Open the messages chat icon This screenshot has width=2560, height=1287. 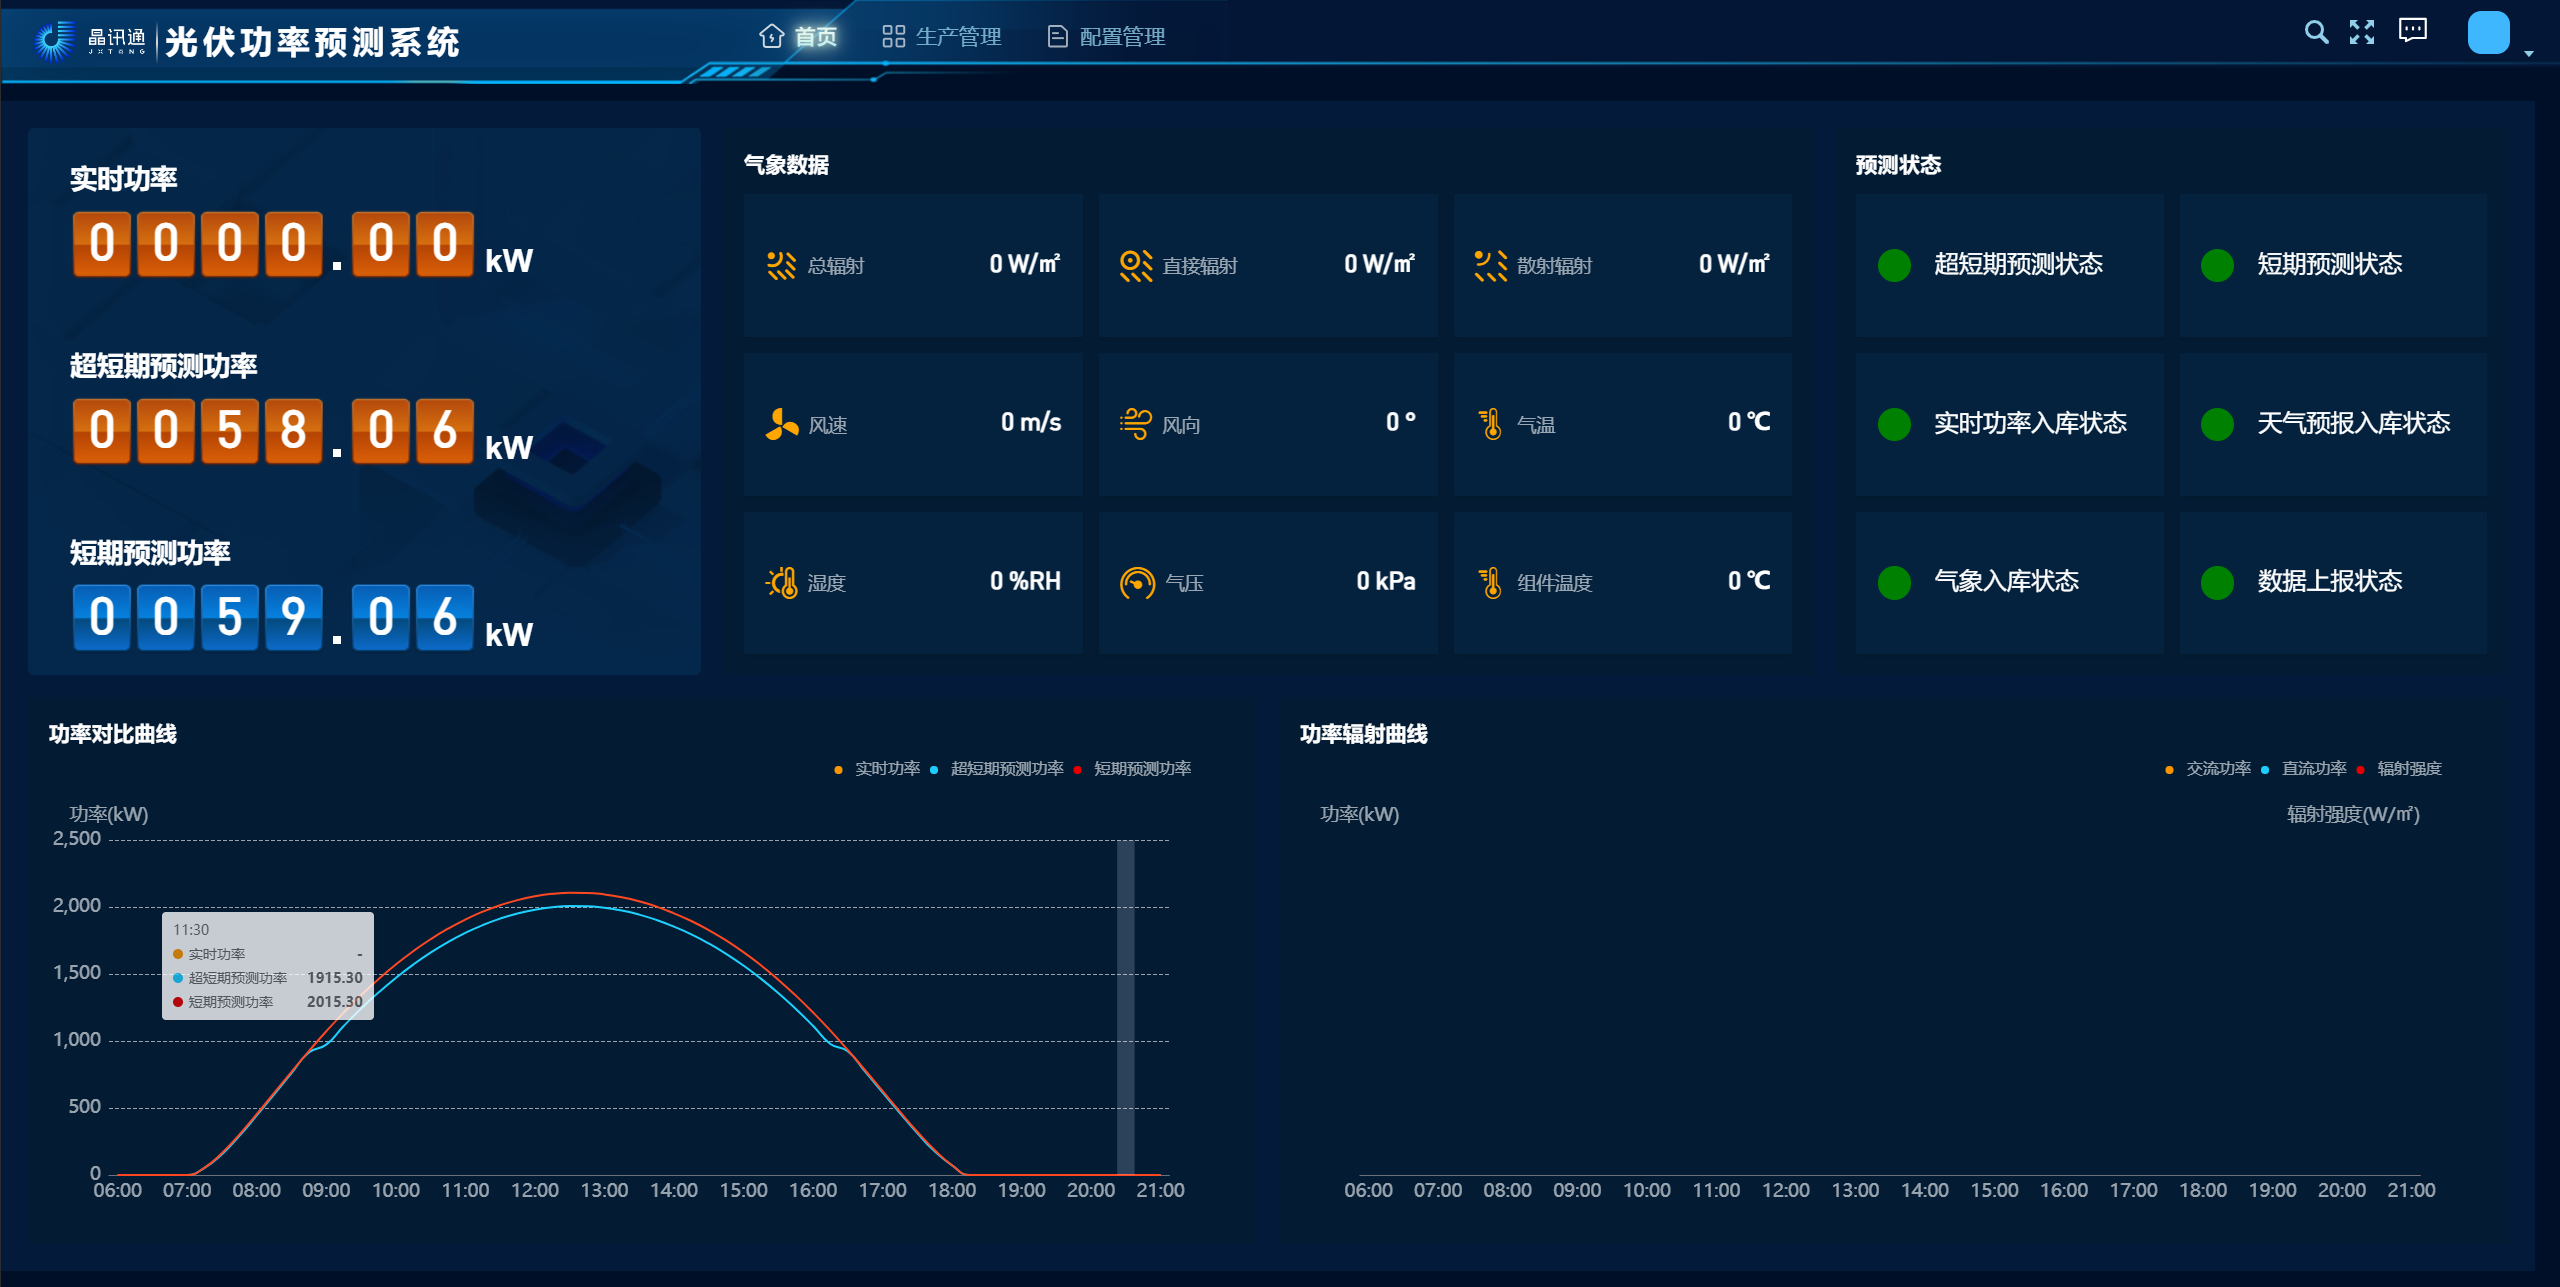tap(2412, 31)
